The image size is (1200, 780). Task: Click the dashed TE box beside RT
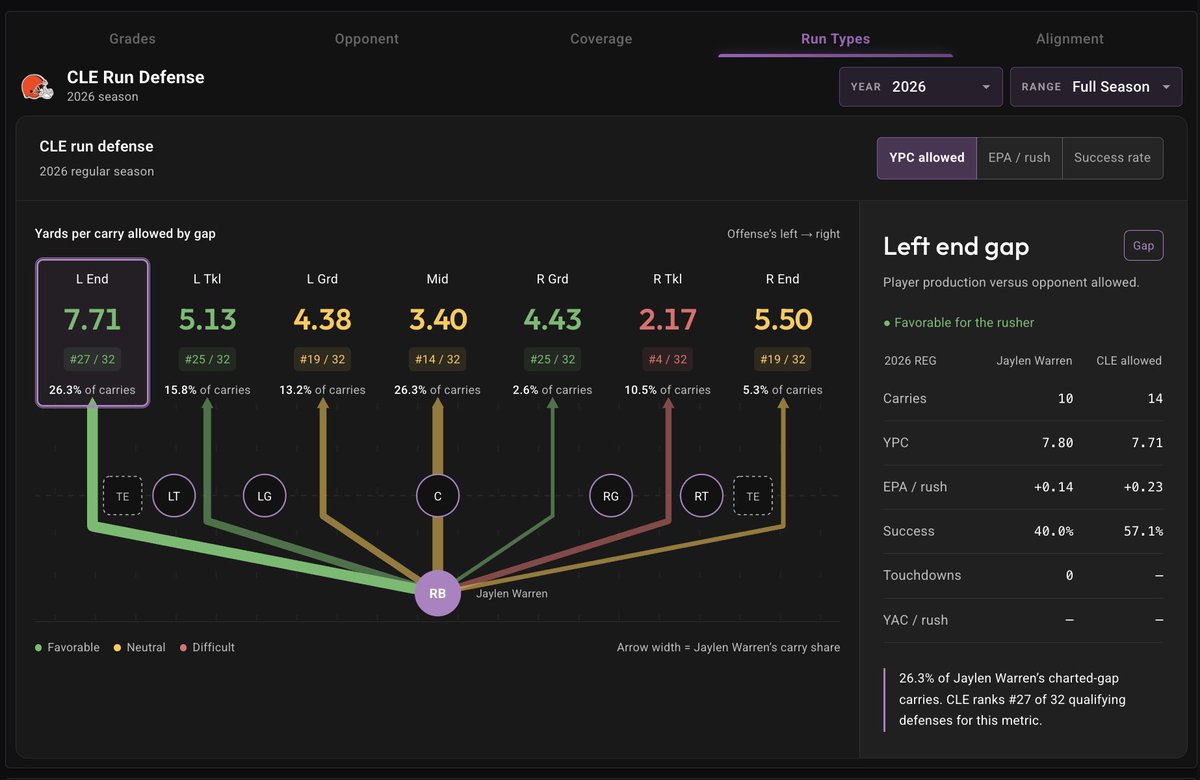click(753, 495)
